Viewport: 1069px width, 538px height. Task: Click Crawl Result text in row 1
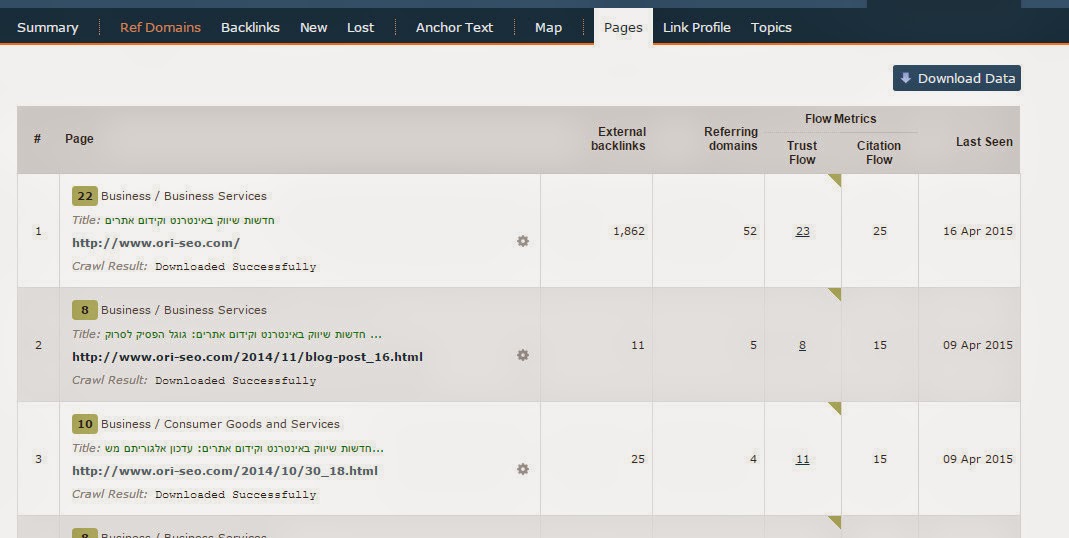pos(194,266)
